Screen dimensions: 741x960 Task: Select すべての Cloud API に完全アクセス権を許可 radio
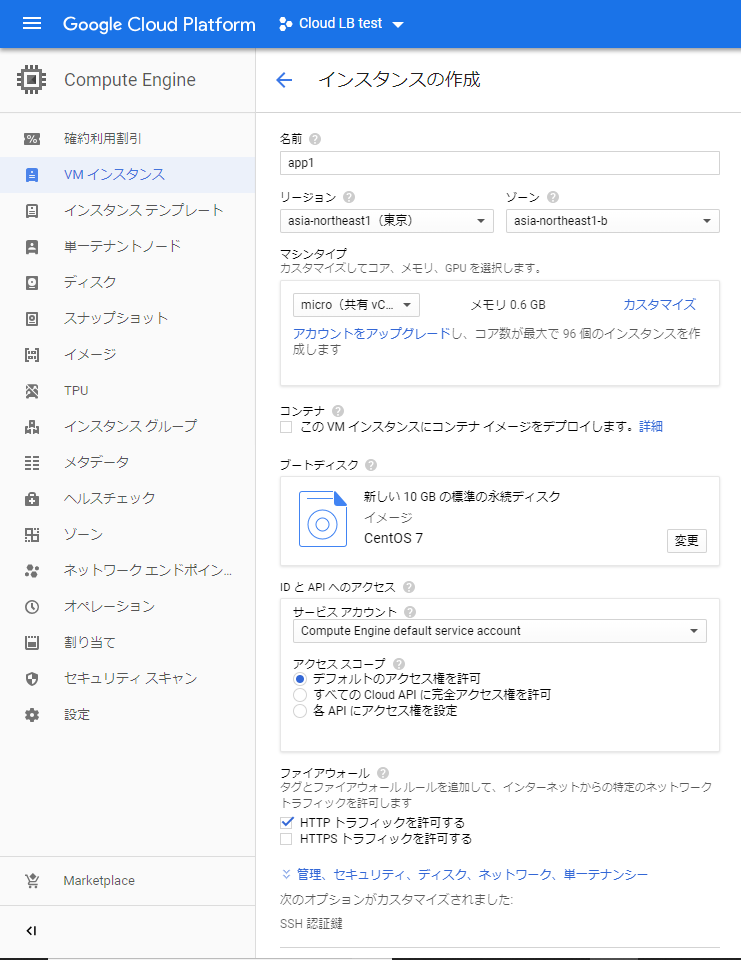tap(299, 694)
